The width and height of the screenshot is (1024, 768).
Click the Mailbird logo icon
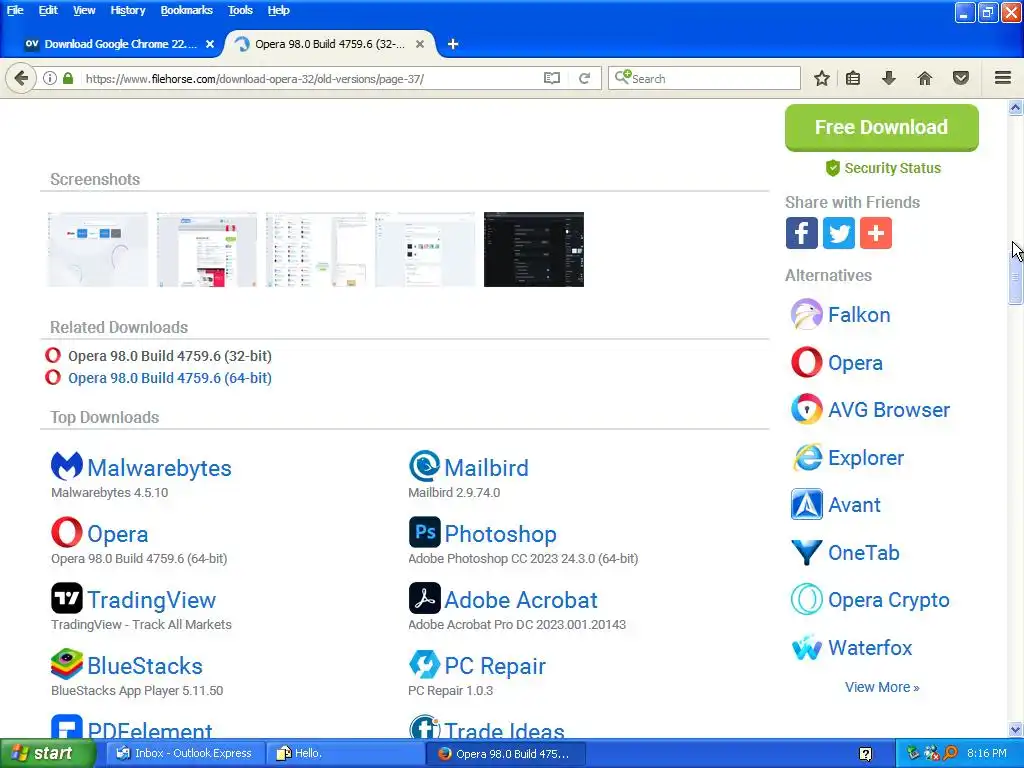(424, 466)
